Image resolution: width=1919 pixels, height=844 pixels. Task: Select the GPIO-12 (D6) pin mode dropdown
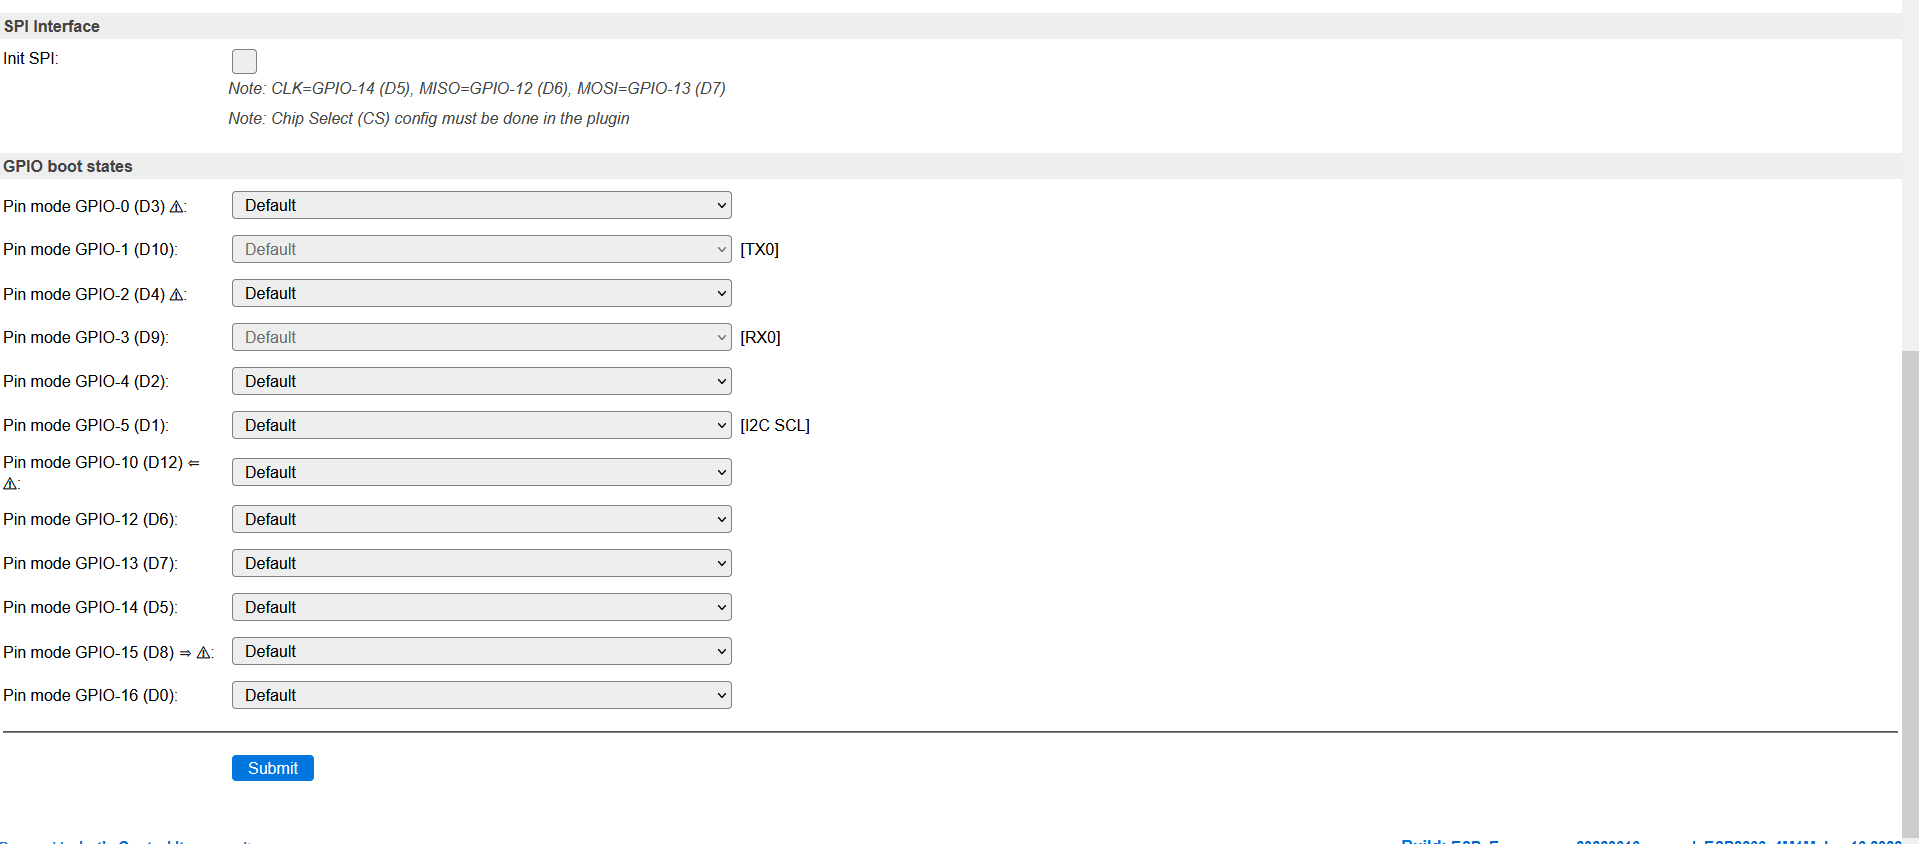point(481,519)
